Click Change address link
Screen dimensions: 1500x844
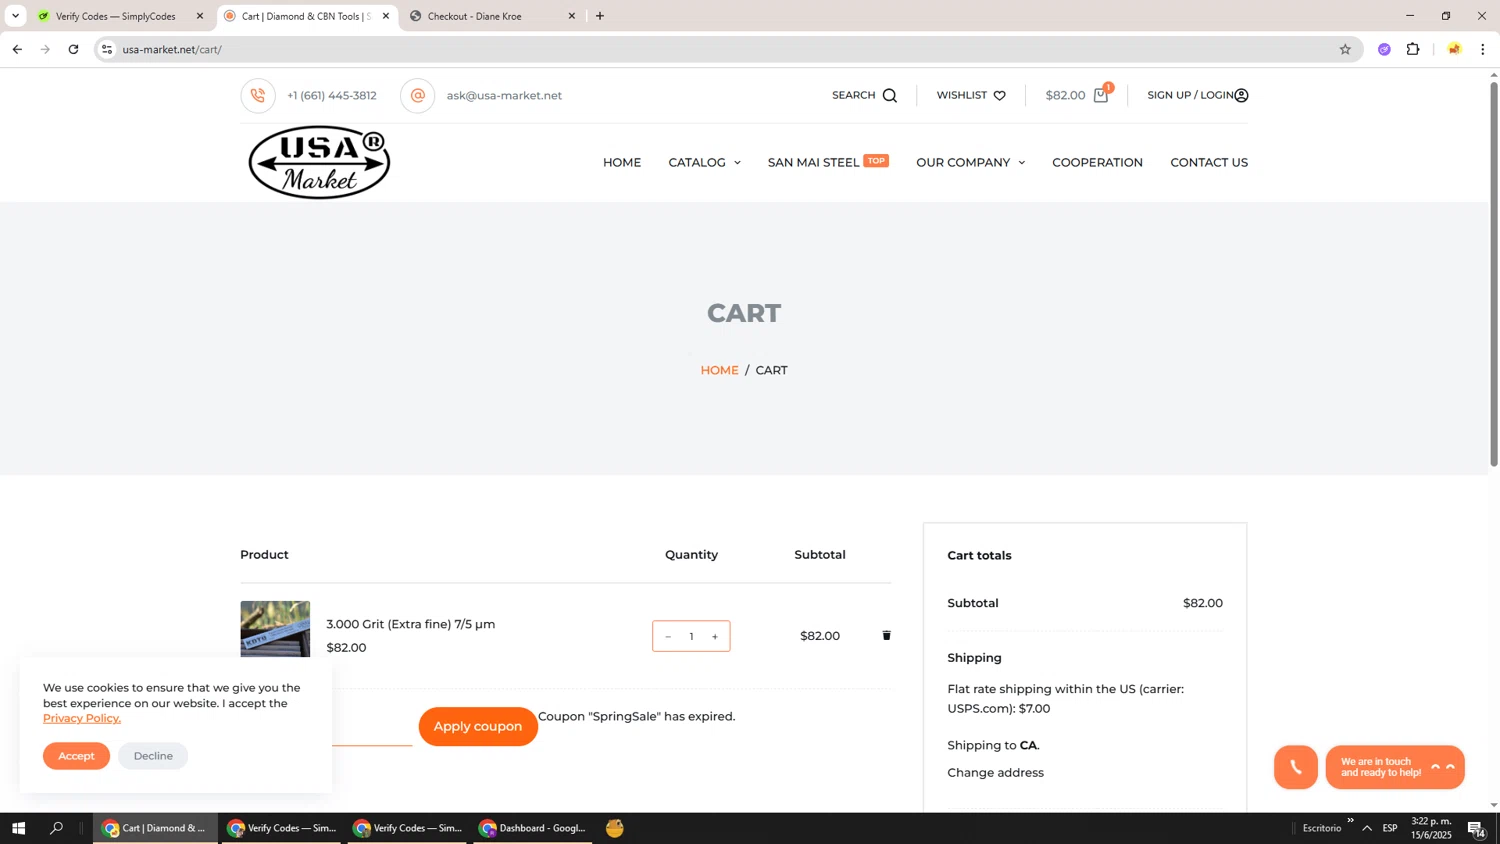995,773
